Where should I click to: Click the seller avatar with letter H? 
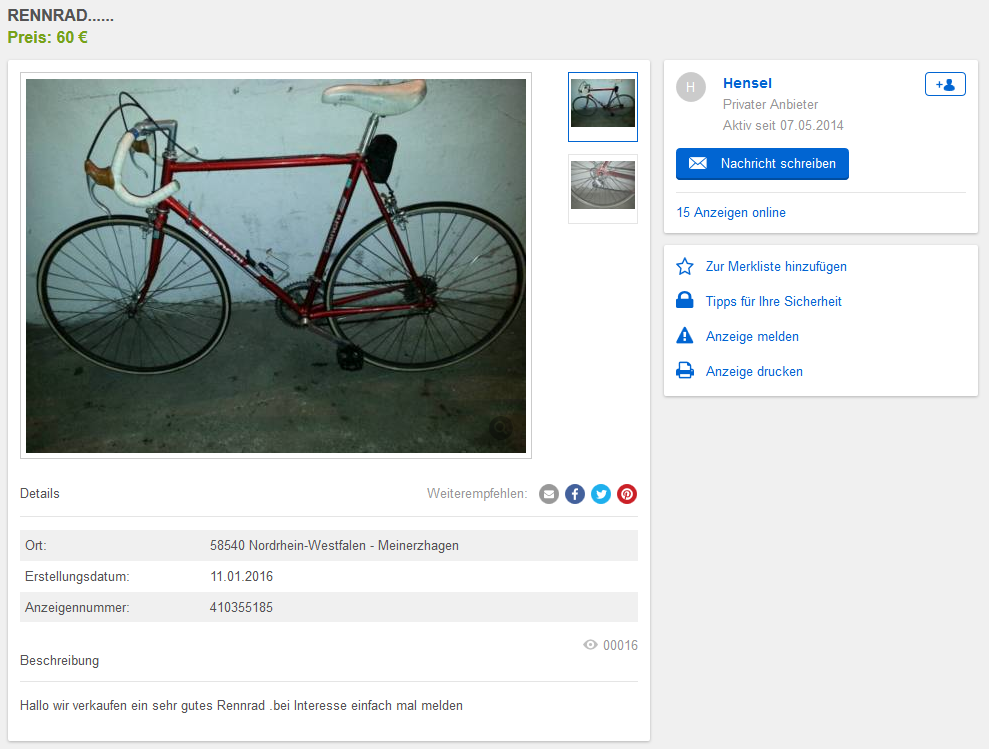point(691,87)
